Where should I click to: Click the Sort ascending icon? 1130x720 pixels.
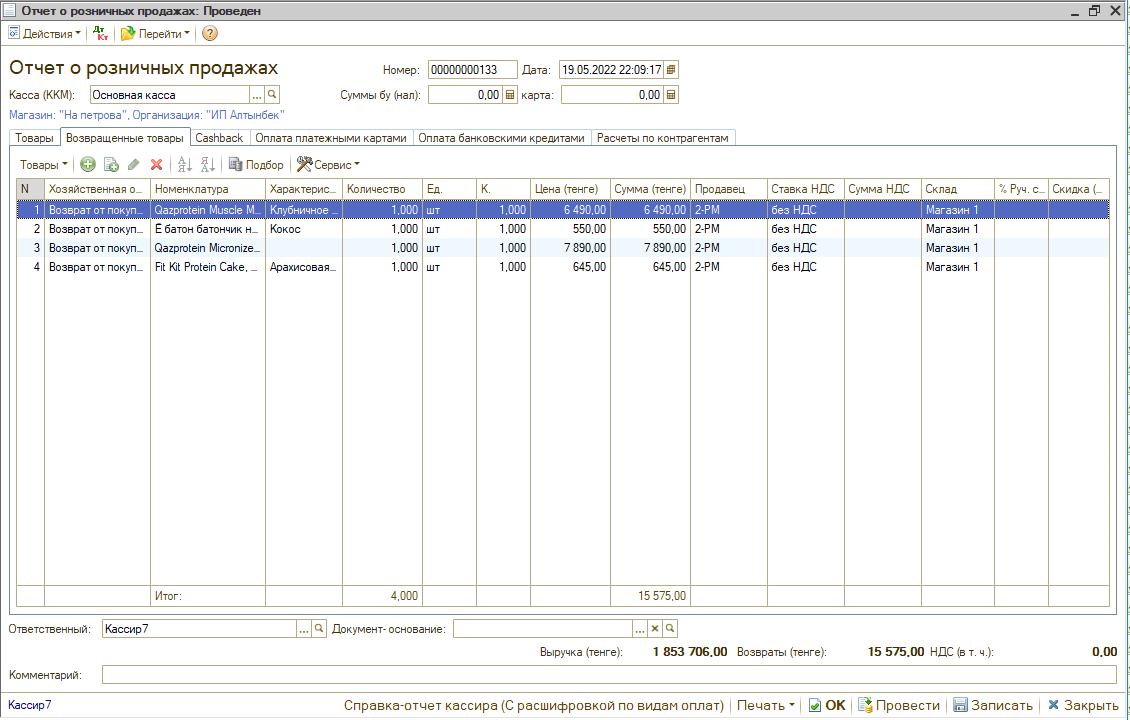click(184, 165)
